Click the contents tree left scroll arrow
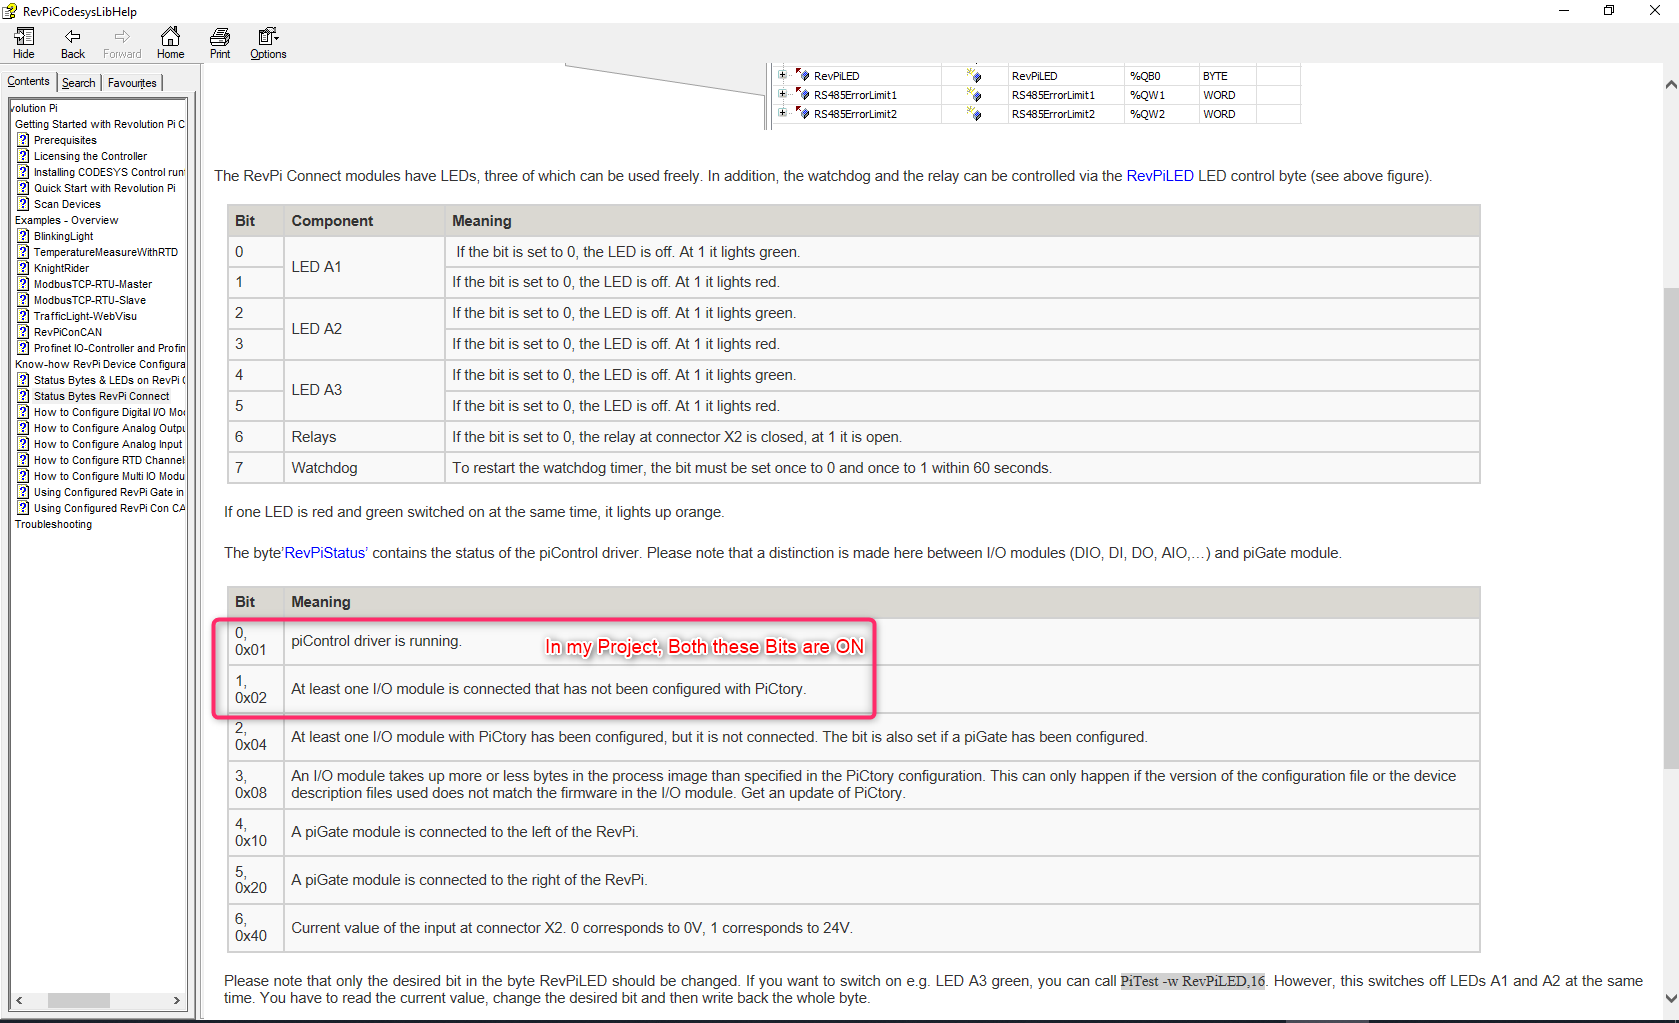Viewport: 1679px width, 1023px height. [19, 1000]
